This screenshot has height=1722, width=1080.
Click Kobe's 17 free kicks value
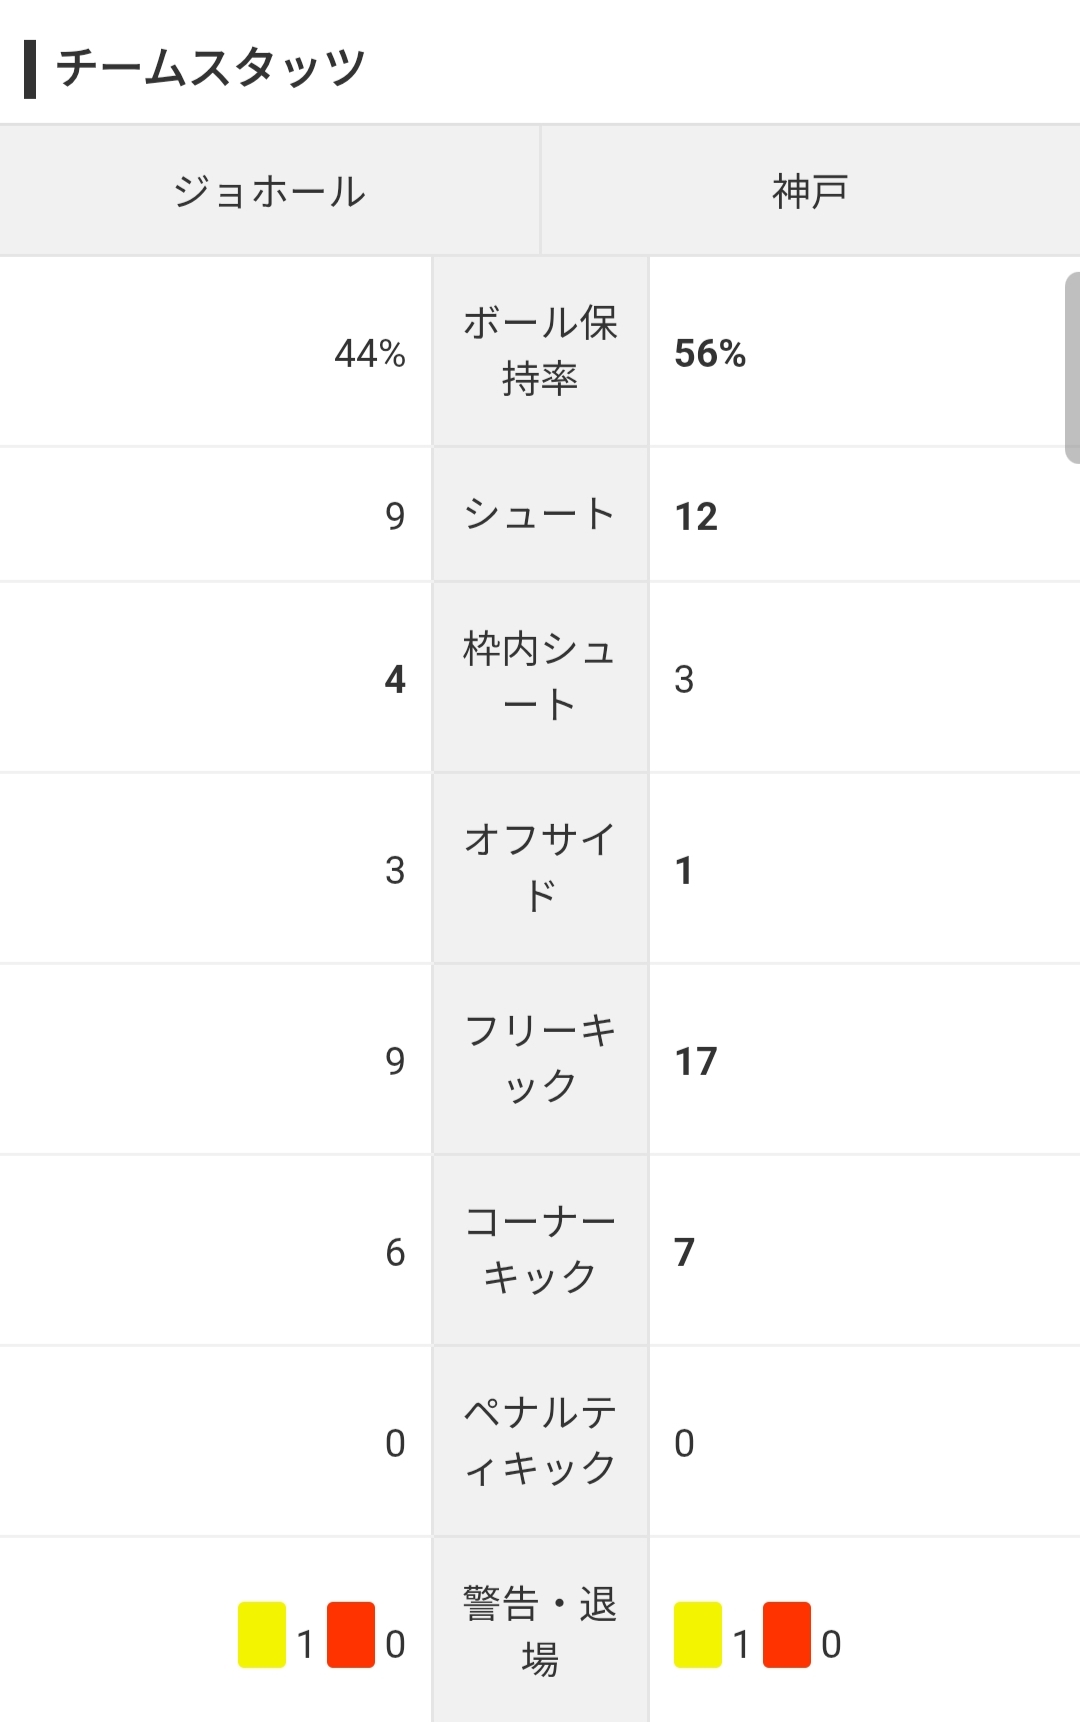click(696, 1061)
